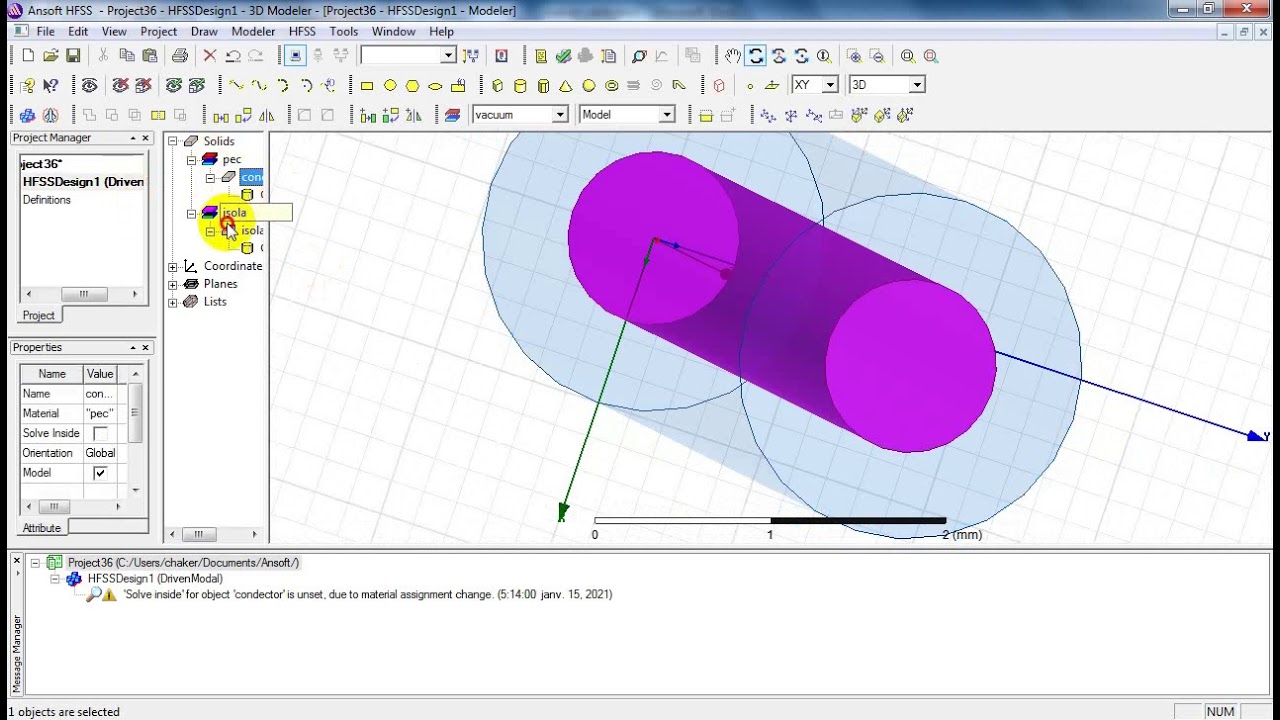
Task: Create a new project with the New icon
Action: tap(28, 56)
